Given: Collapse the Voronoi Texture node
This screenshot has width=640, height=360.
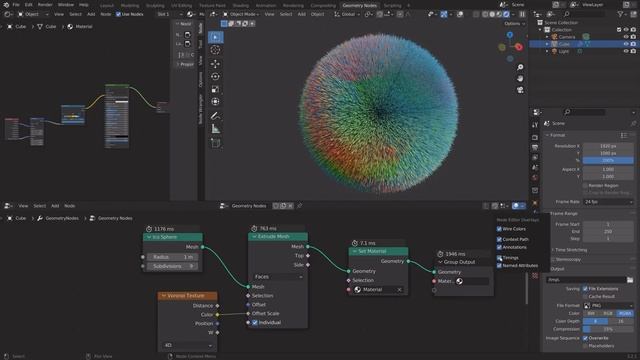Looking at the screenshot, I should pyautogui.click(x=164, y=296).
